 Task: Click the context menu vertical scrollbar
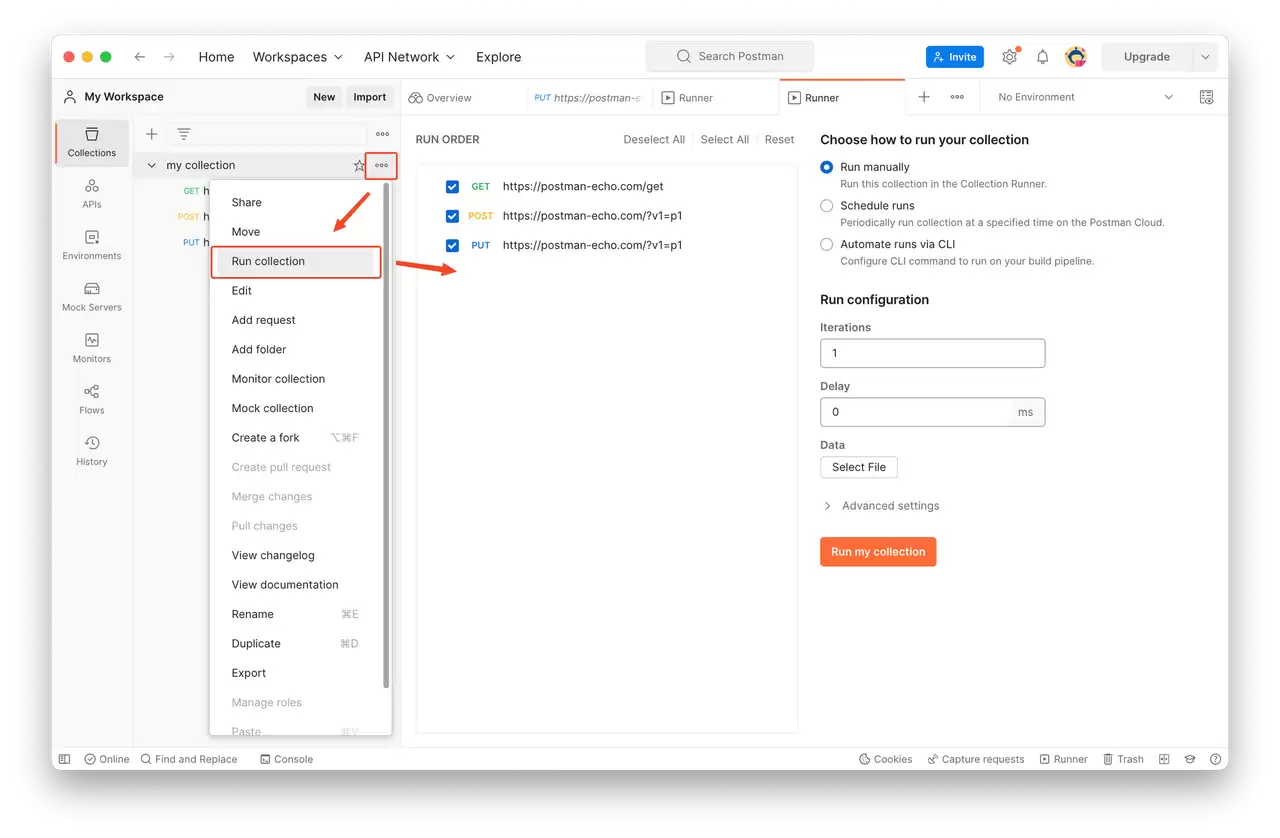coord(386,437)
